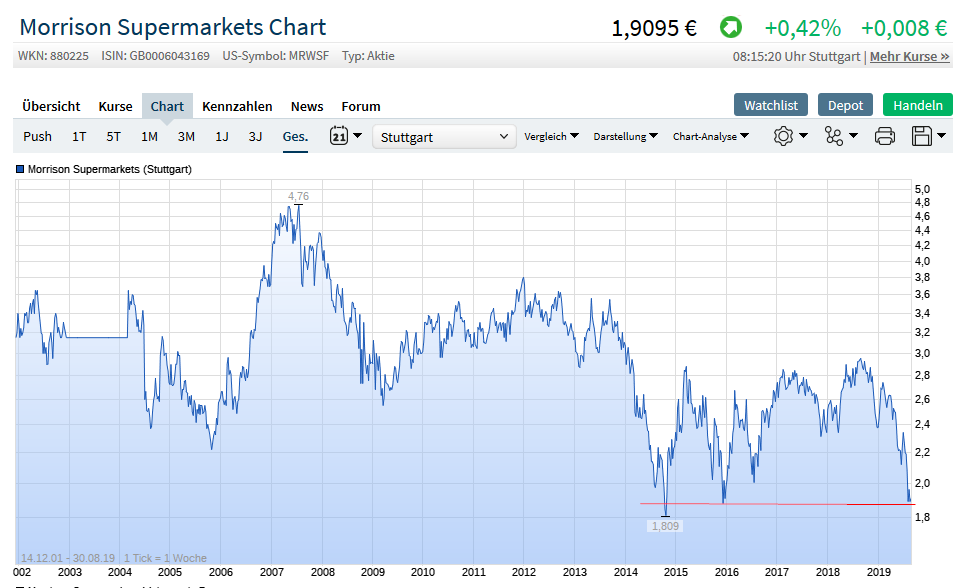Select the 1M time range

(x=149, y=136)
